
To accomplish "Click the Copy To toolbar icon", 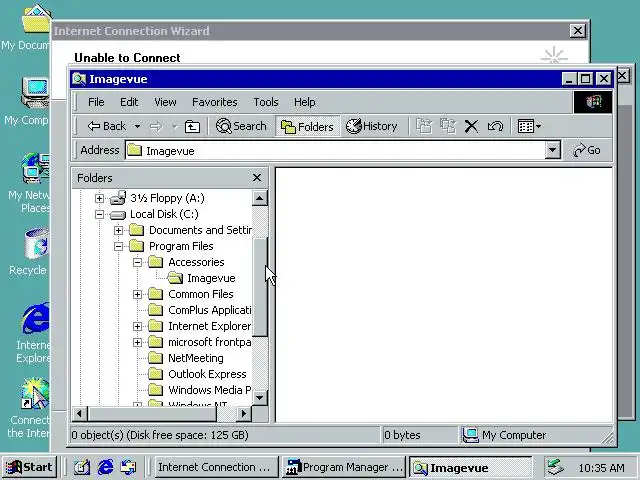I will pos(448,126).
